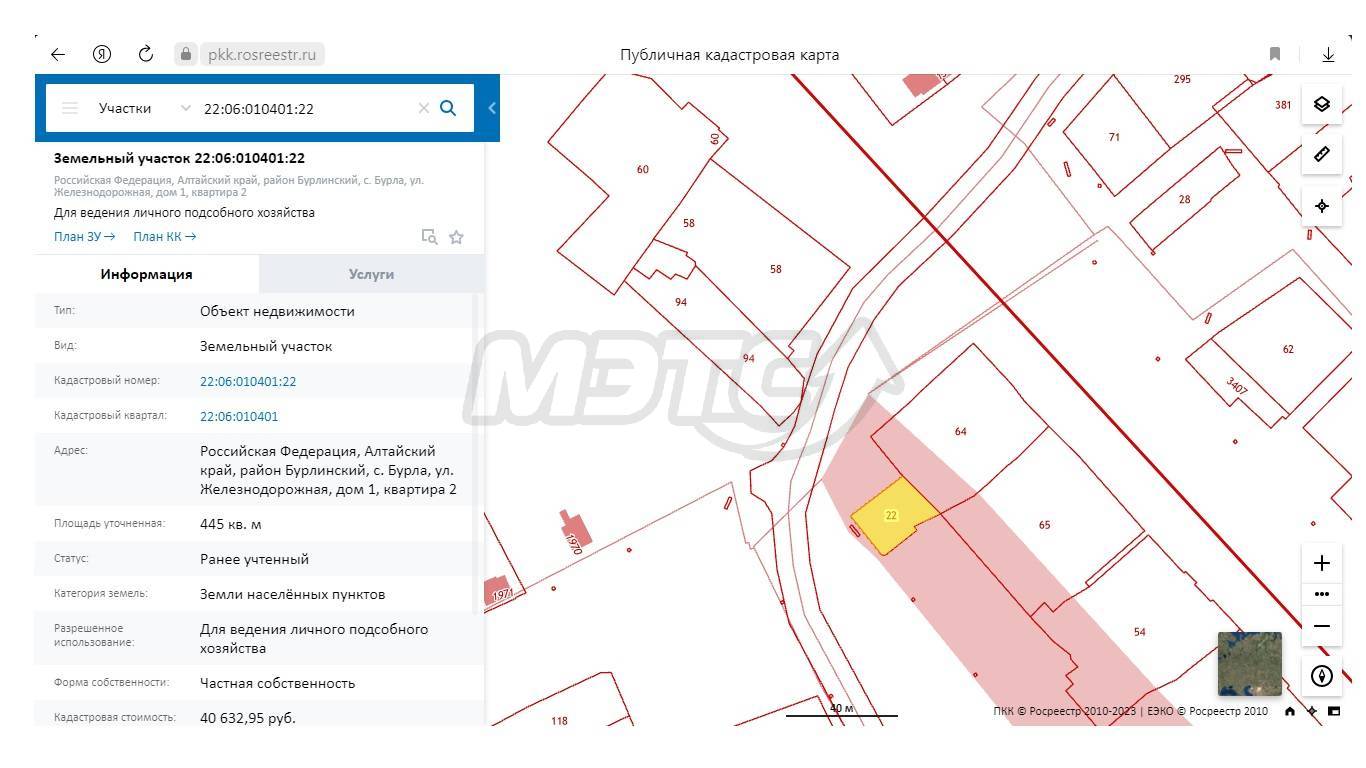1366x768 pixels.
Task: Reload the page
Action: 145,54
